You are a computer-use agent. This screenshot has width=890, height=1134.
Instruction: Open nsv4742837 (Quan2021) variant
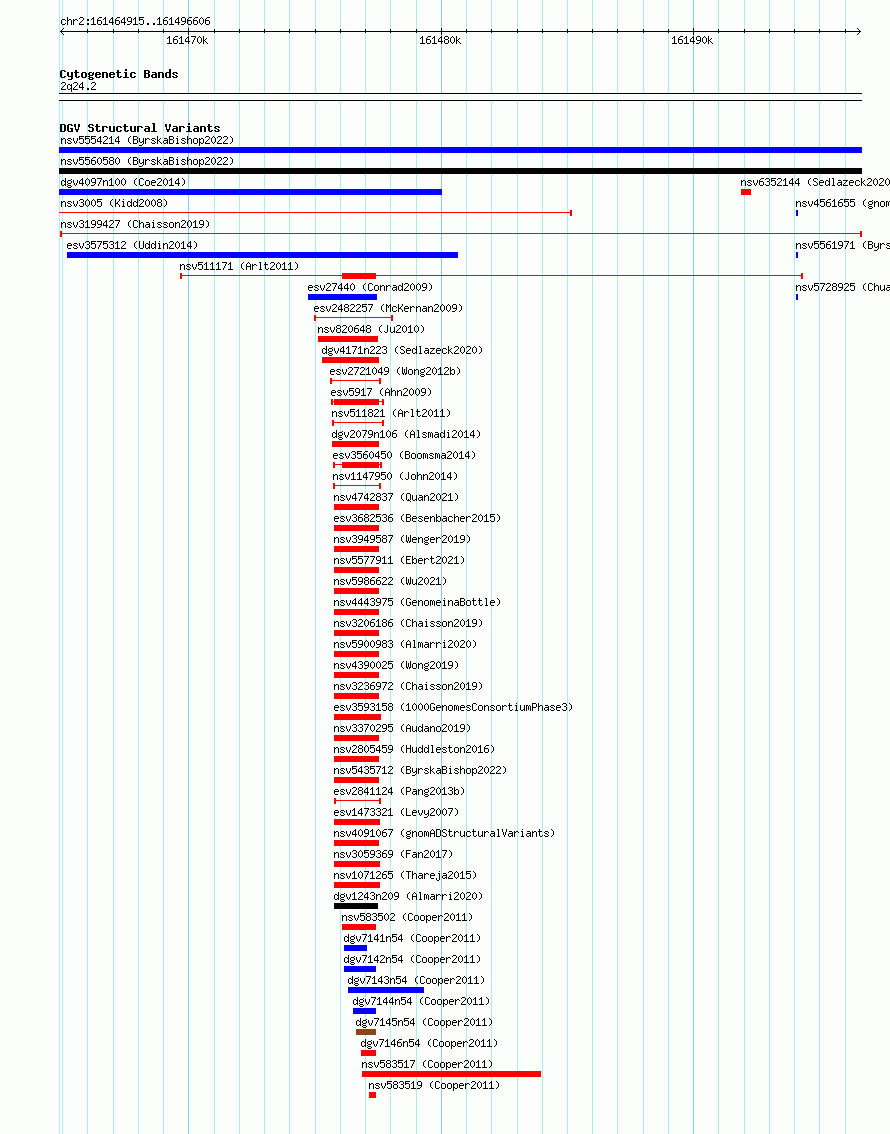click(396, 497)
